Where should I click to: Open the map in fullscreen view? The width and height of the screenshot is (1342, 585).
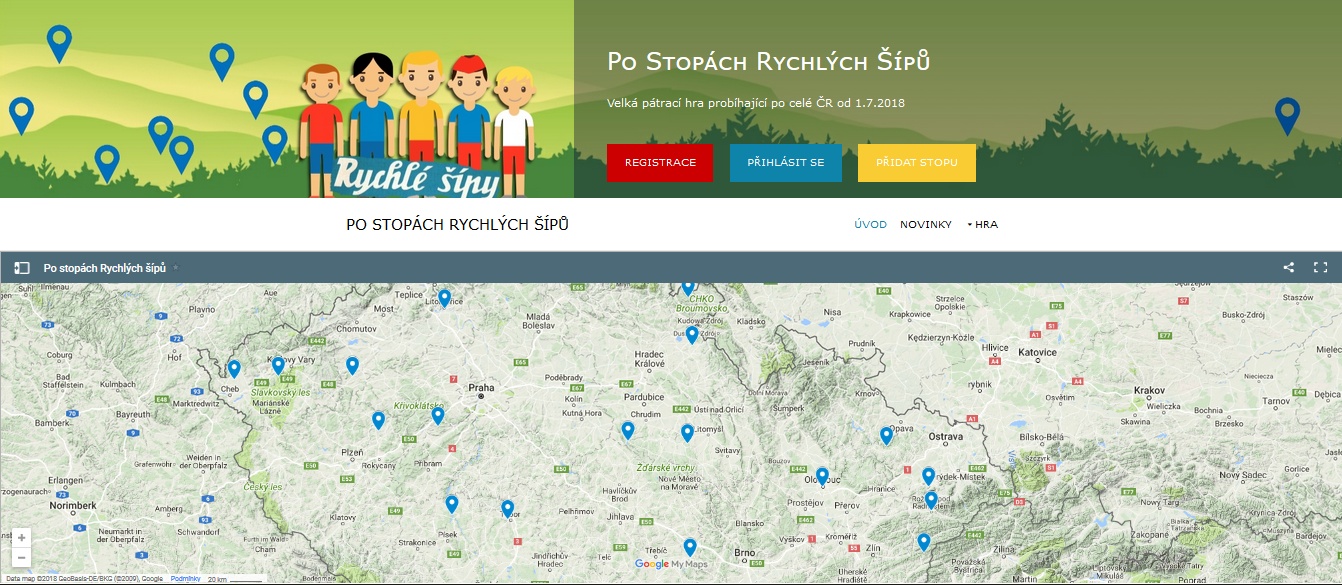click(x=1320, y=268)
